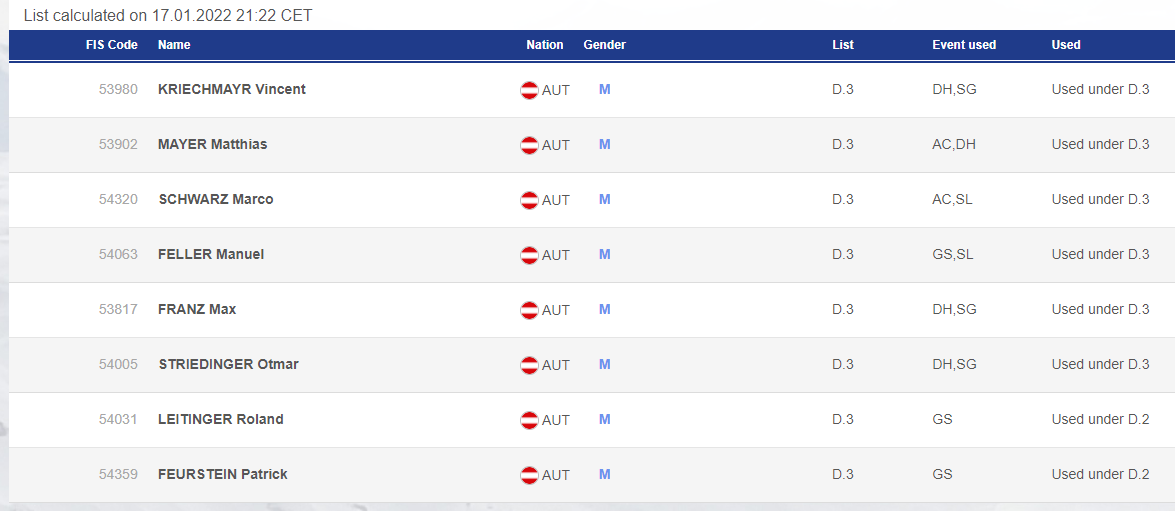Viewport: 1175px width, 511px height.
Task: Click Austrian flag icon in Kriechmayr row
Action: coord(529,90)
